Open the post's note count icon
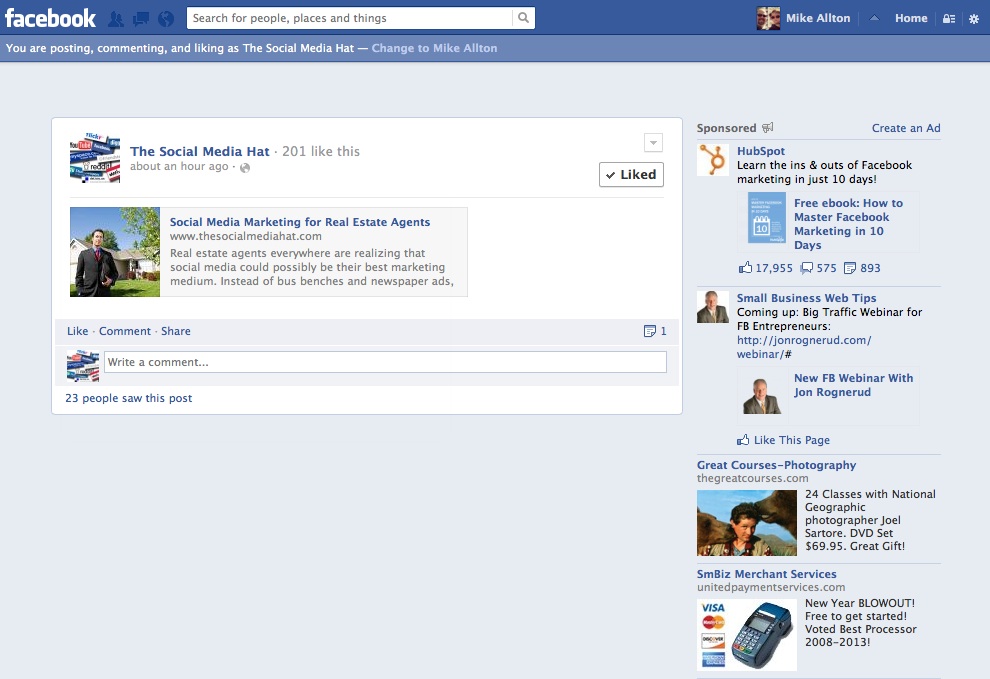990x679 pixels. click(x=650, y=331)
